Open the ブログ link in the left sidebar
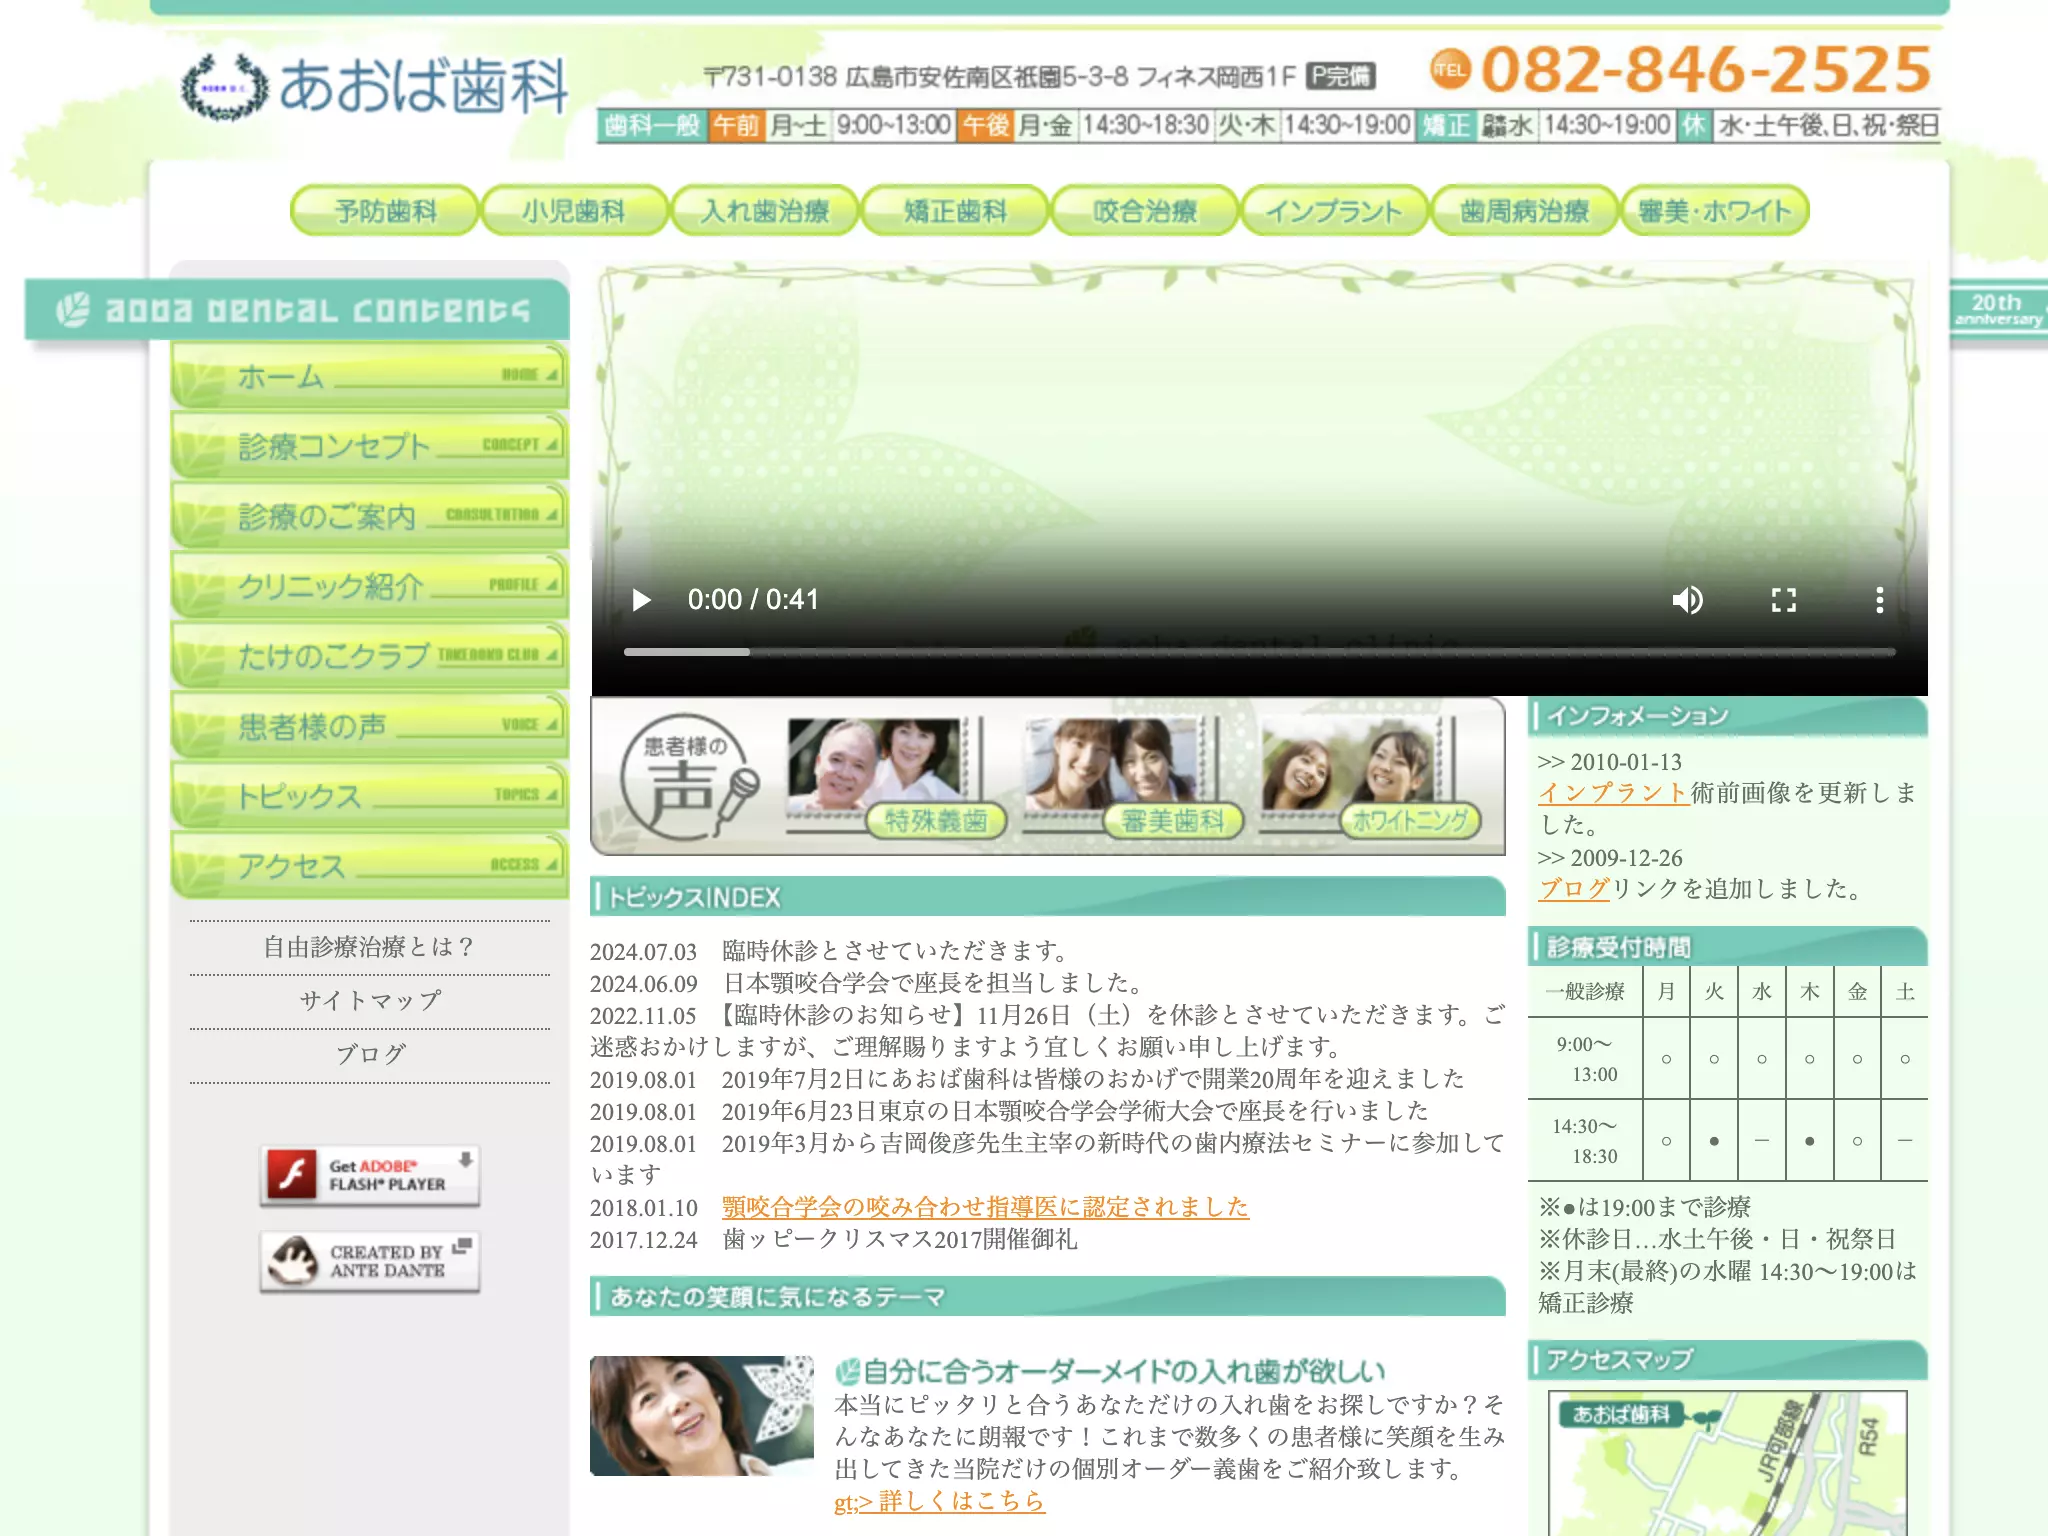 click(x=369, y=1054)
